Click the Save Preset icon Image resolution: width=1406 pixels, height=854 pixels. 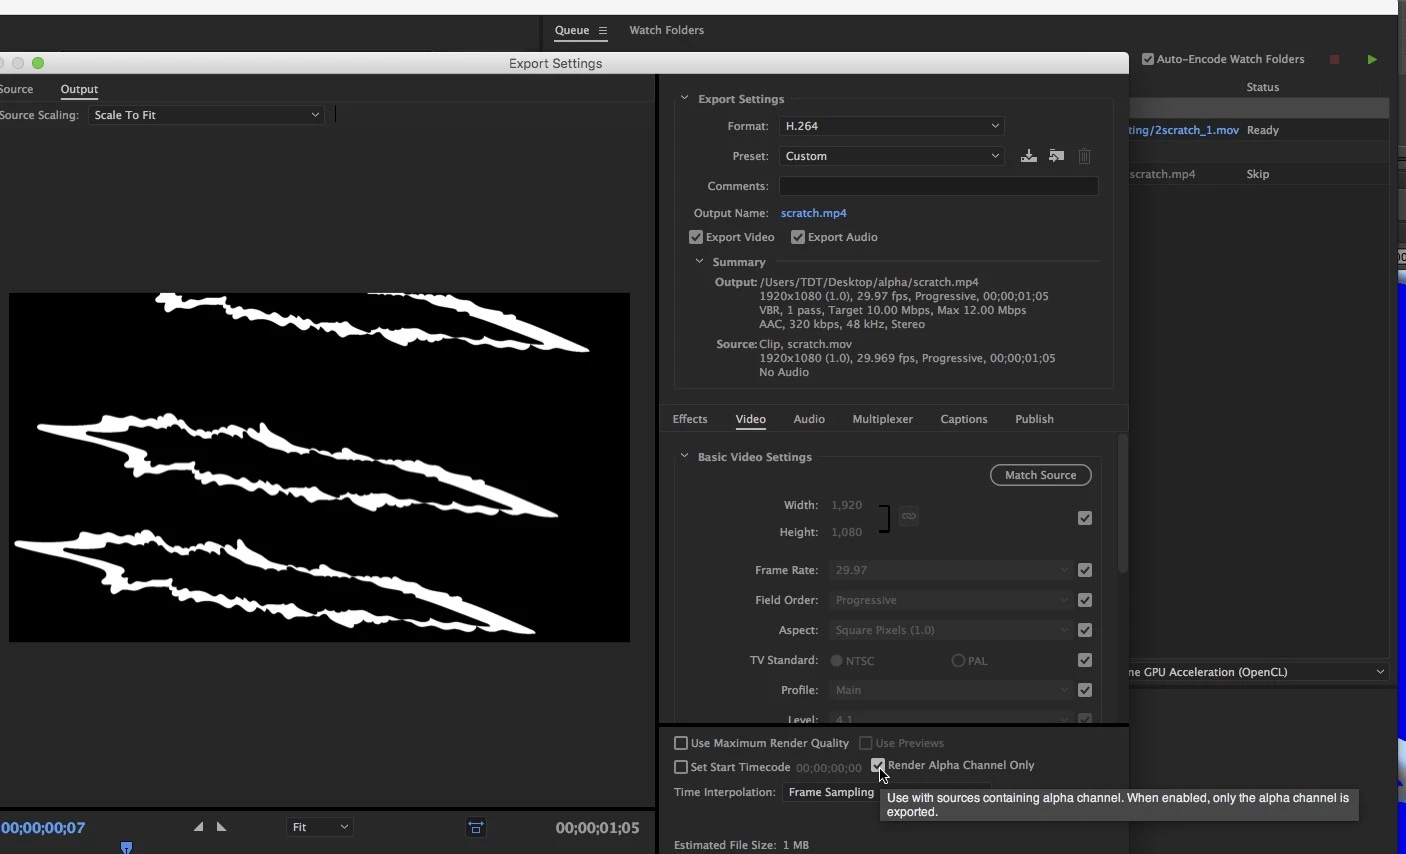(x=1028, y=156)
